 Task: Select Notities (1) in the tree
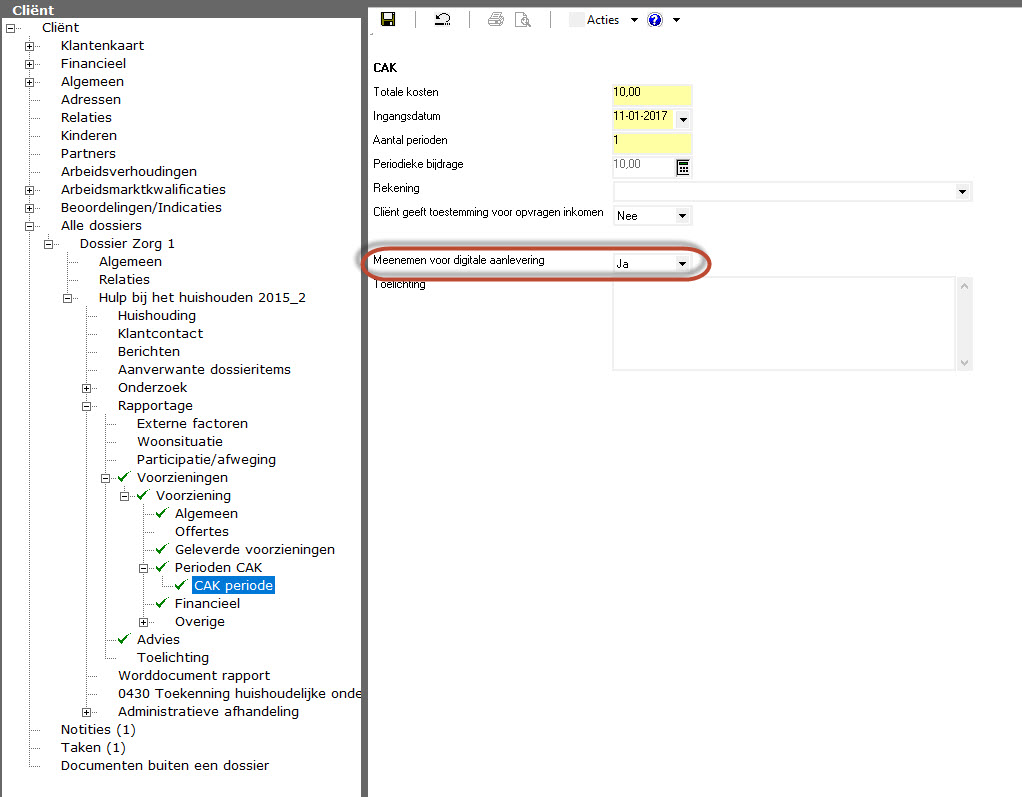[x=98, y=730]
